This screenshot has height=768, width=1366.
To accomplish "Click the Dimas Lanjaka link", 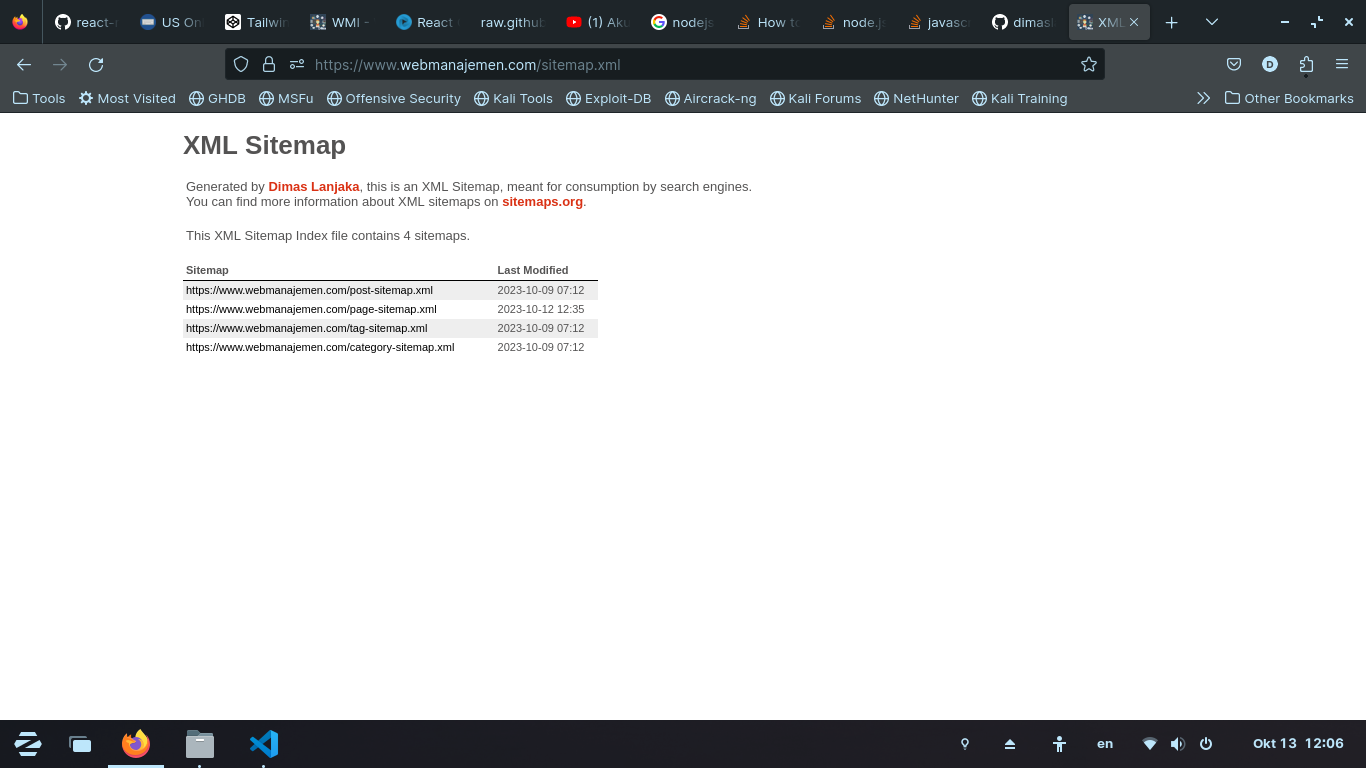I will coord(314,186).
